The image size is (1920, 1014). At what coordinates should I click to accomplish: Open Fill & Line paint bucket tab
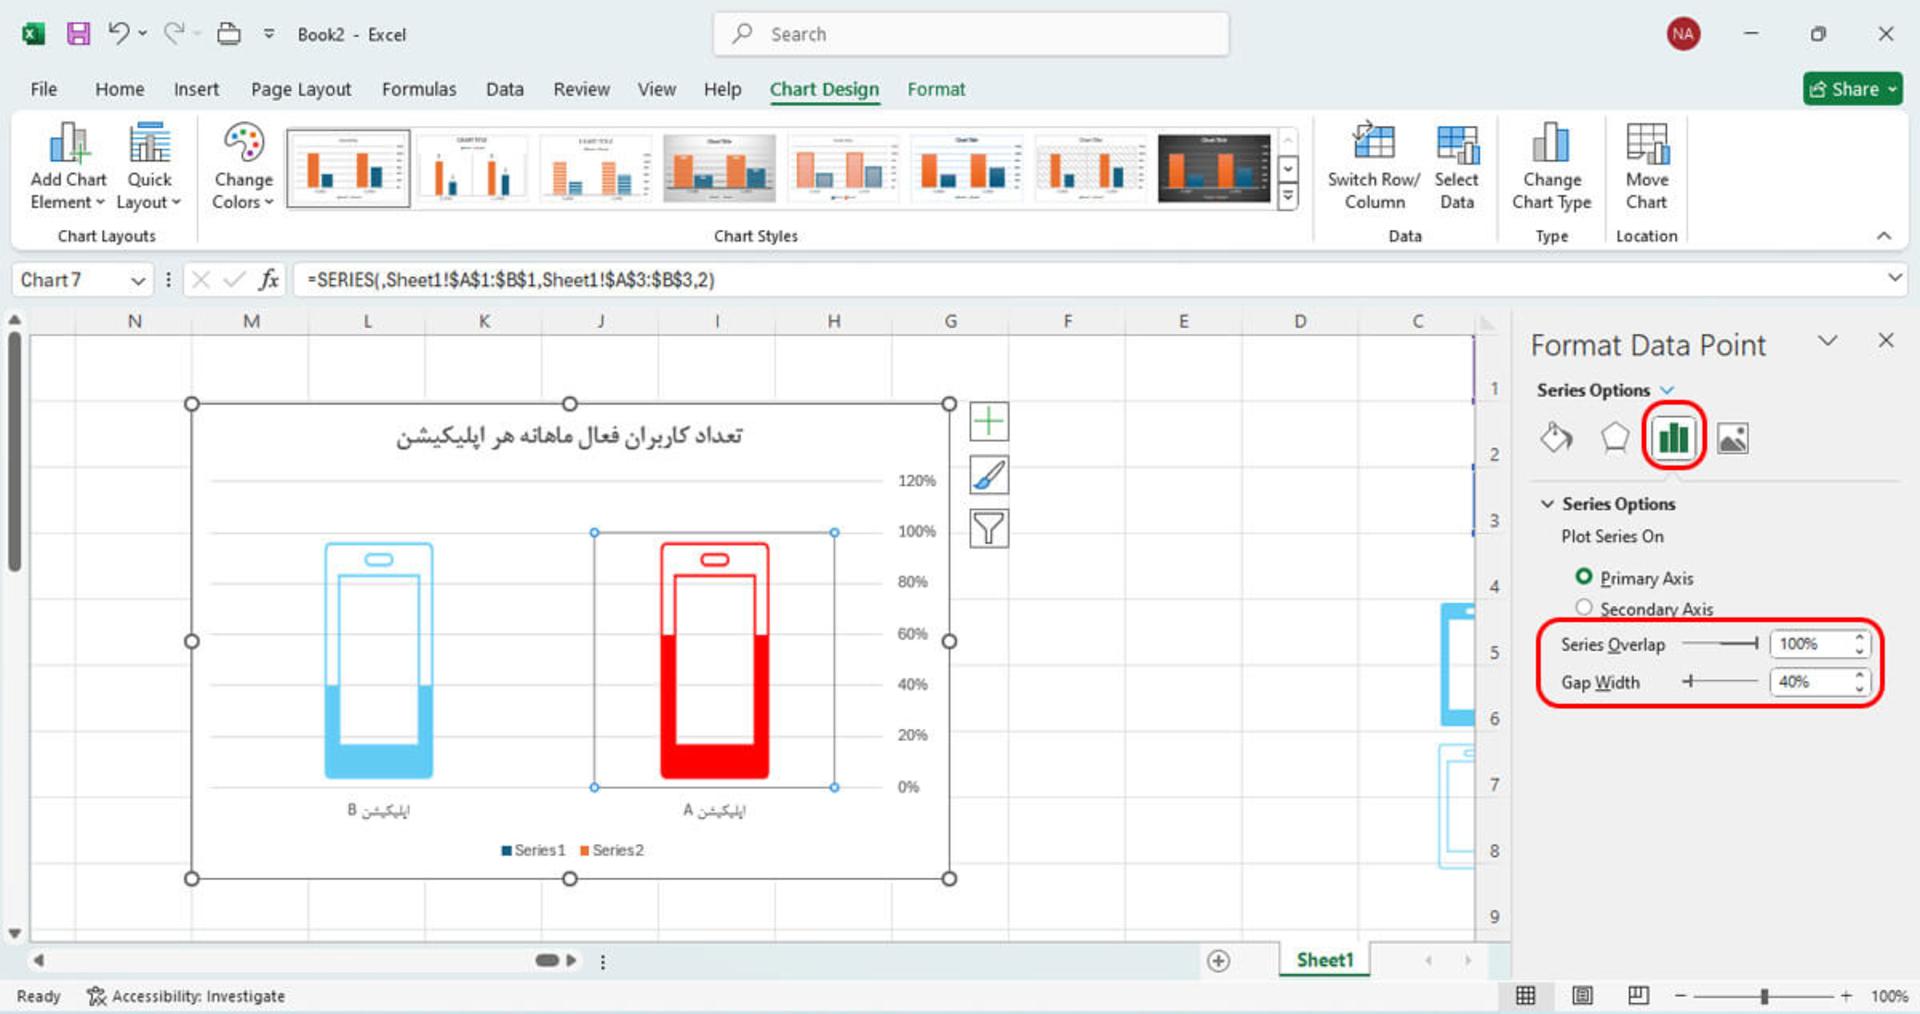pyautogui.click(x=1556, y=438)
